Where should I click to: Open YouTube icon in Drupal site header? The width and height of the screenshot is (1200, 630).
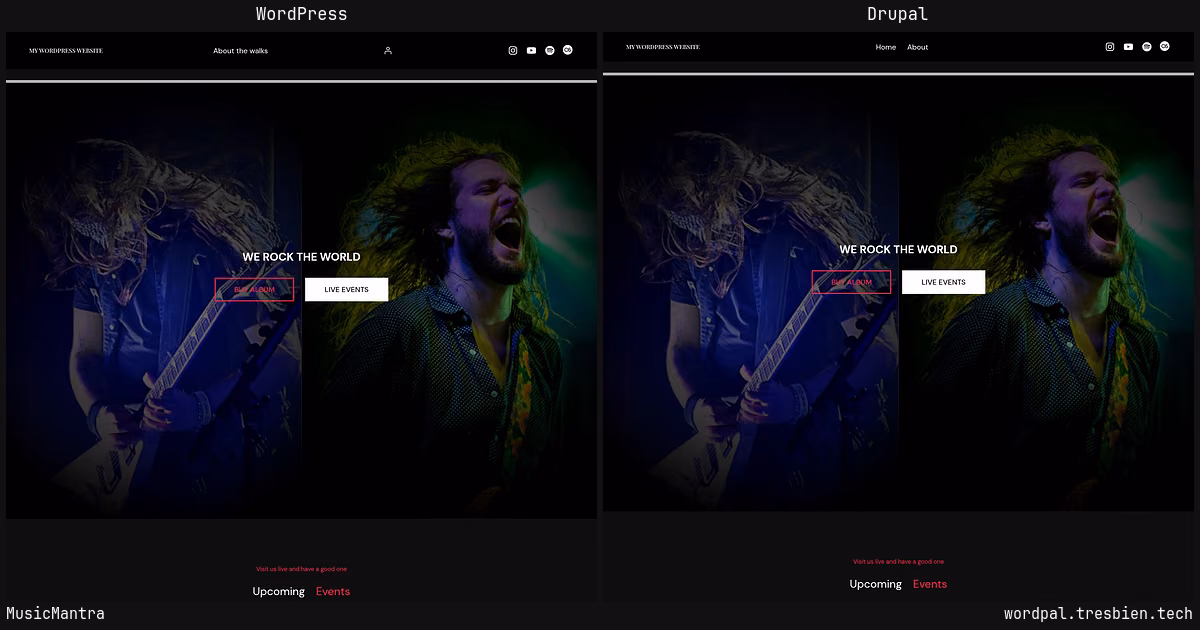(x=1128, y=47)
